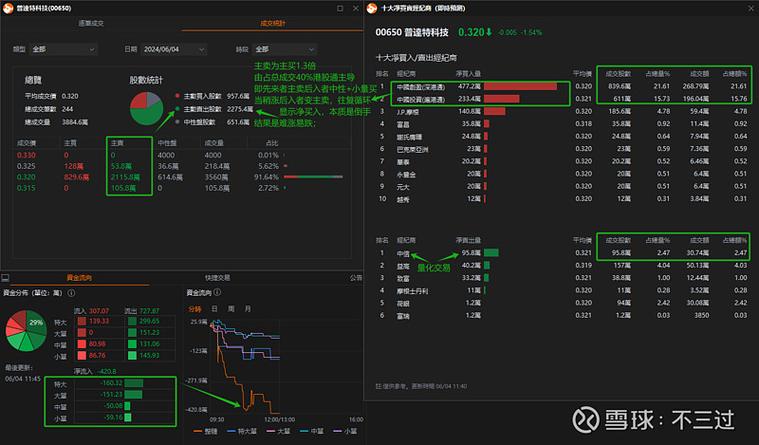
Task: Toggle the 整體 line in chart legend
Action: click(206, 431)
